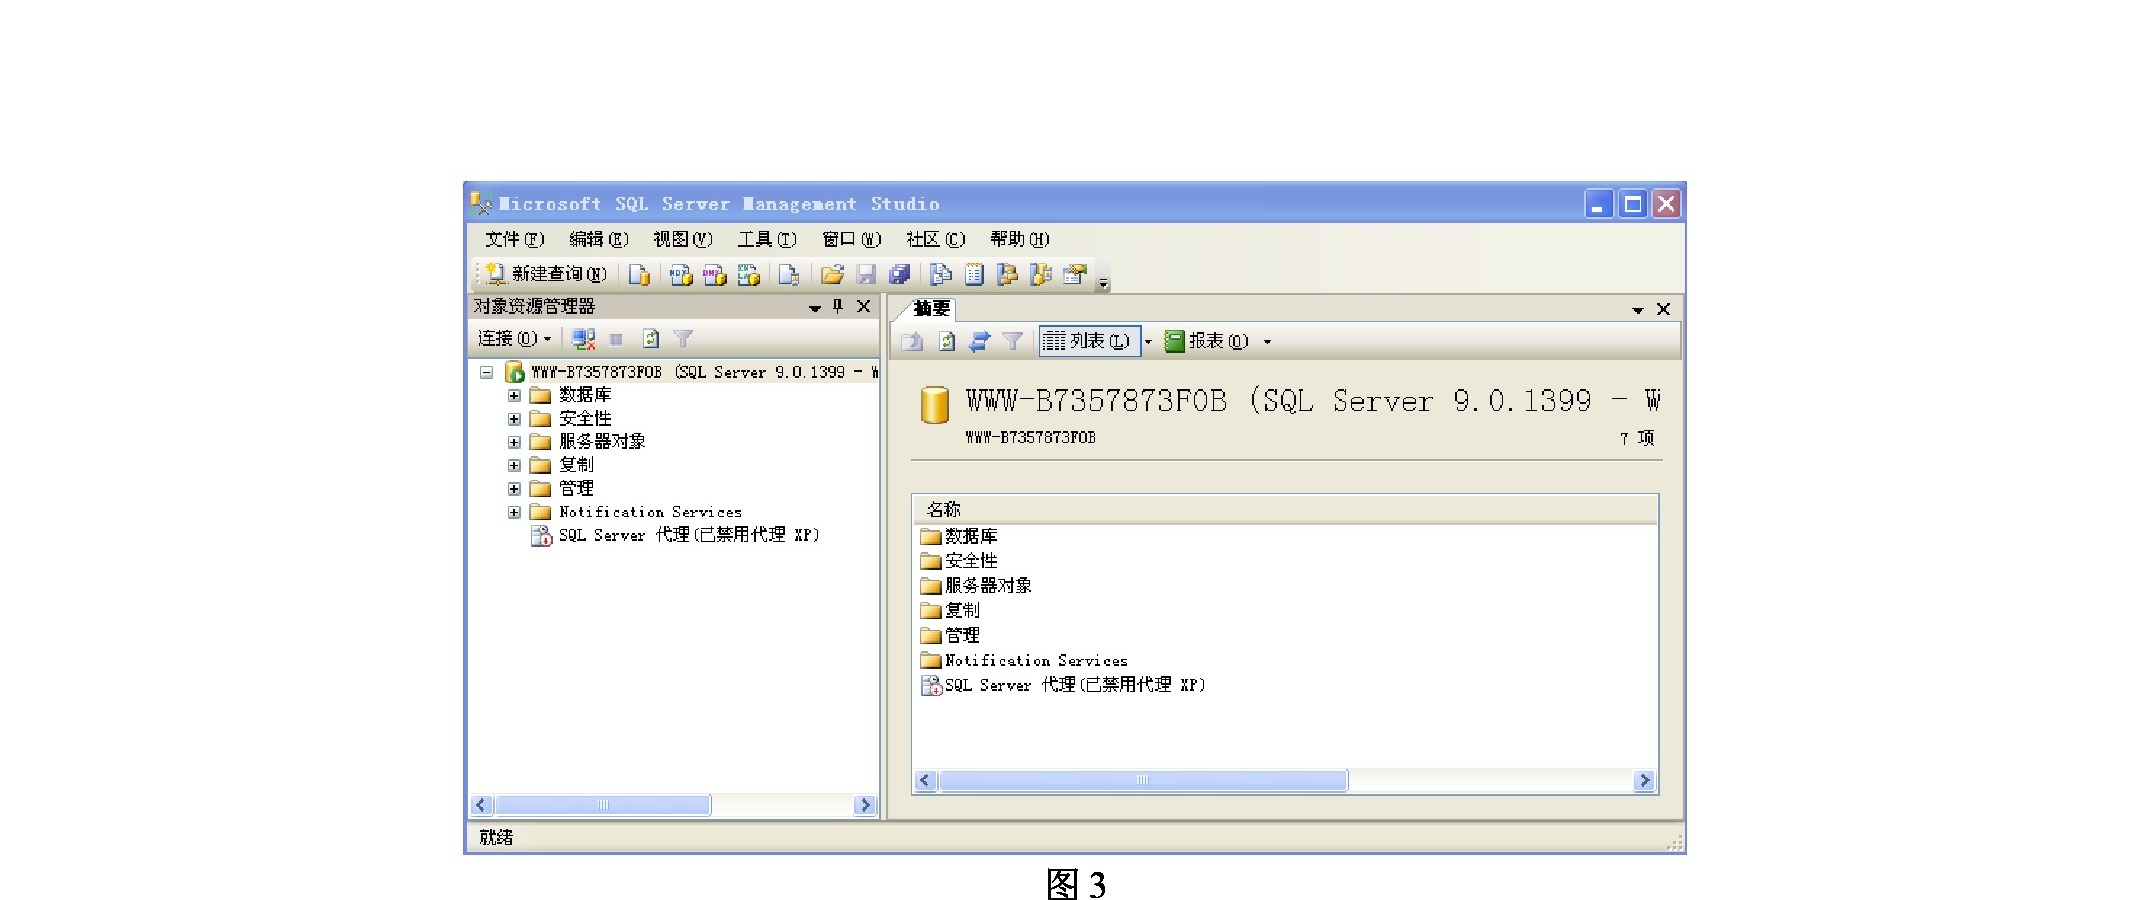Image resolution: width=2149 pixels, height=900 pixels.
Task: Open the 窗口(W) menu
Action: (x=851, y=239)
